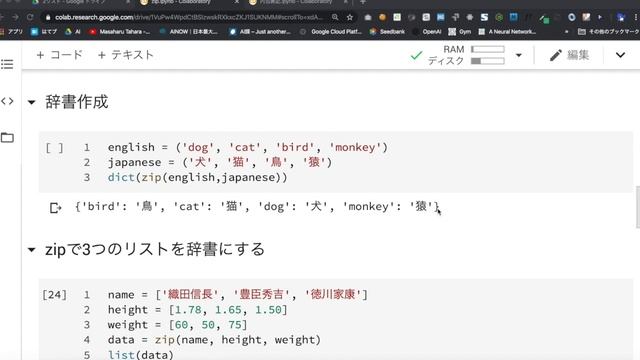Click the list(data) code line

point(141,355)
